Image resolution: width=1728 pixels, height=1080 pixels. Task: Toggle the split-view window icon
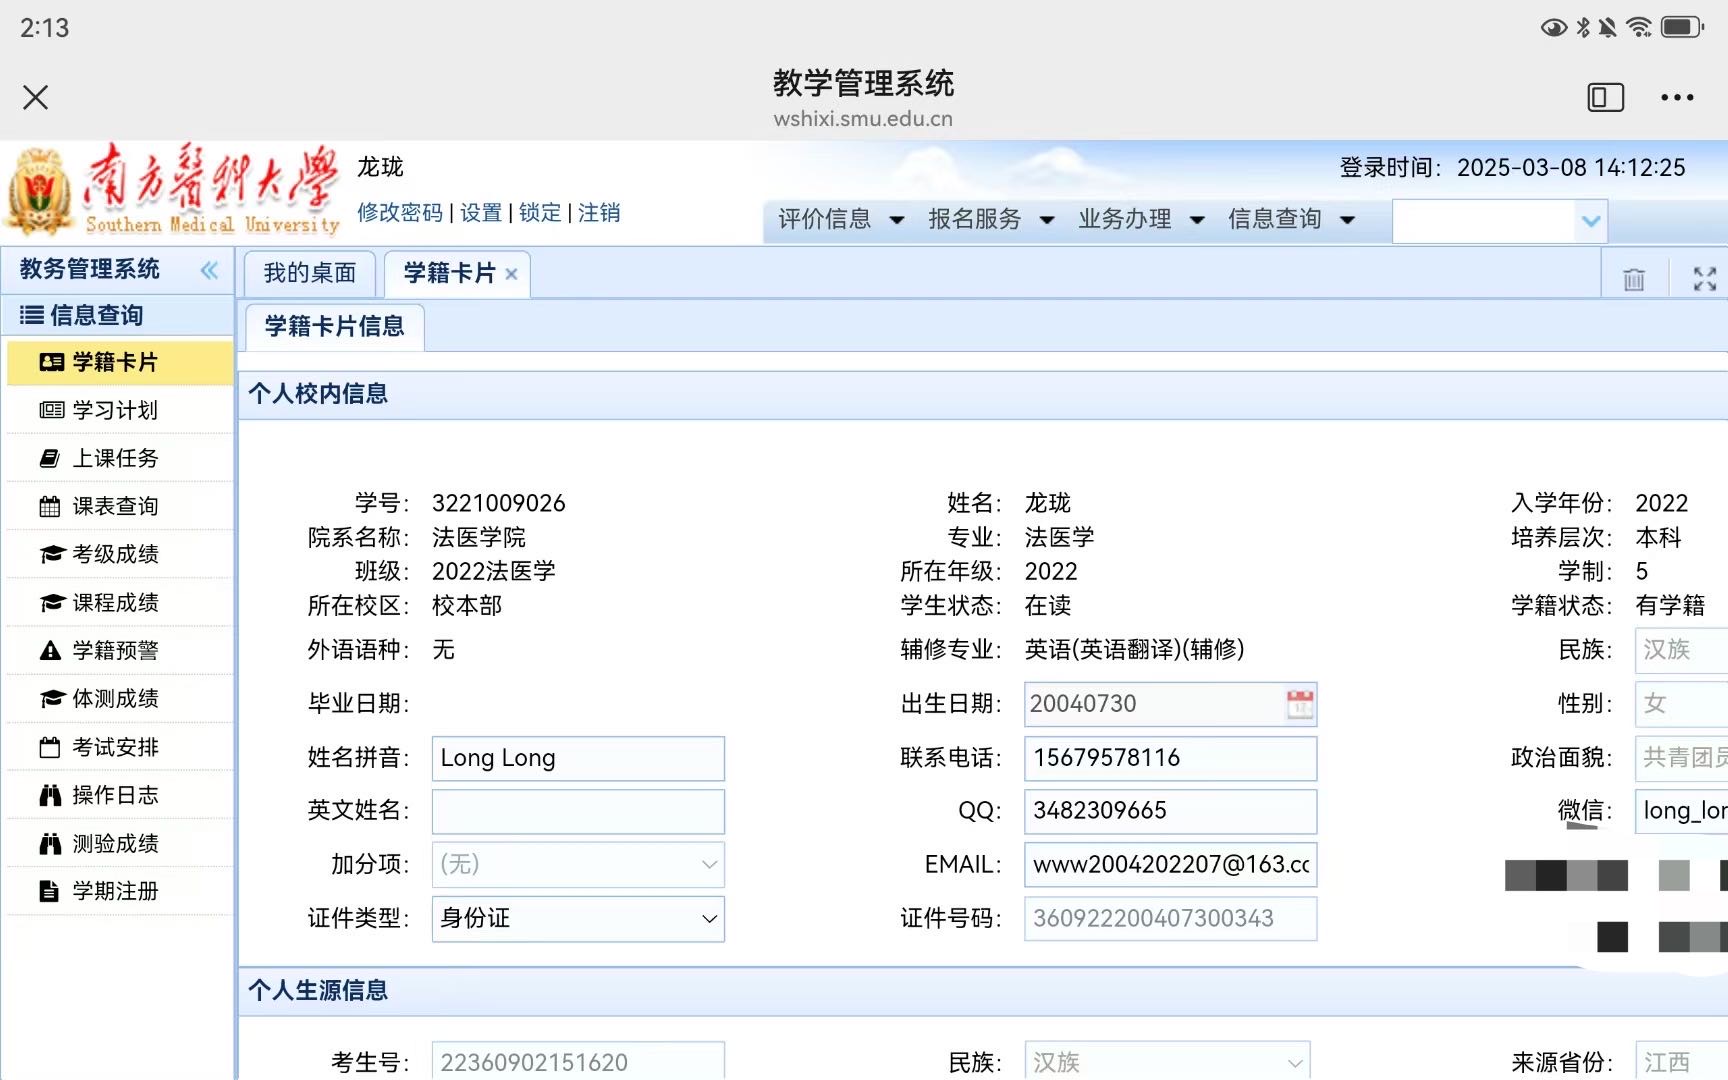coord(1605,97)
